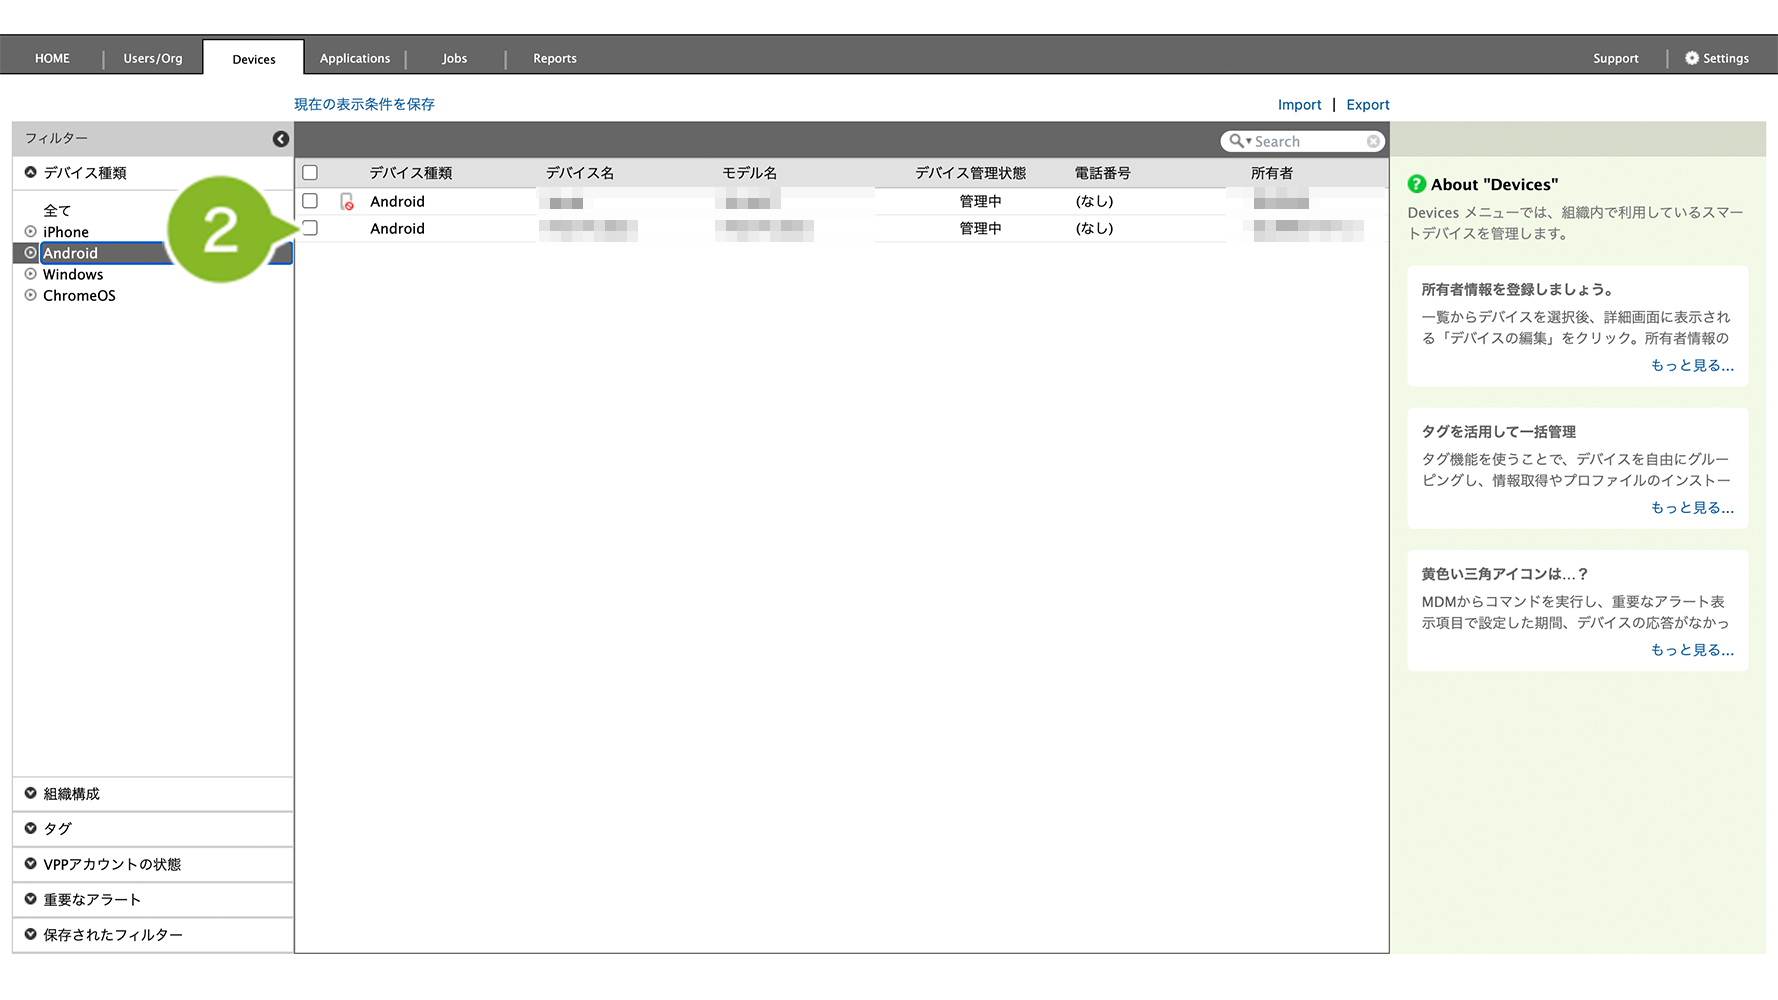
Task: Expand the 組織構成 filter section
Action: 71,794
